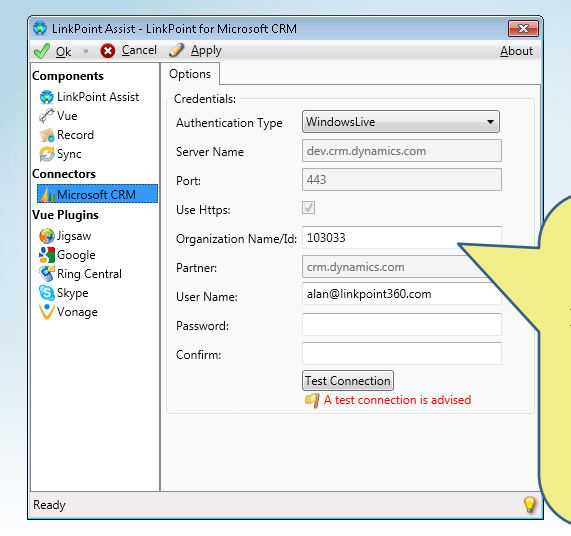Click the Apply pencil icon

coord(176,50)
